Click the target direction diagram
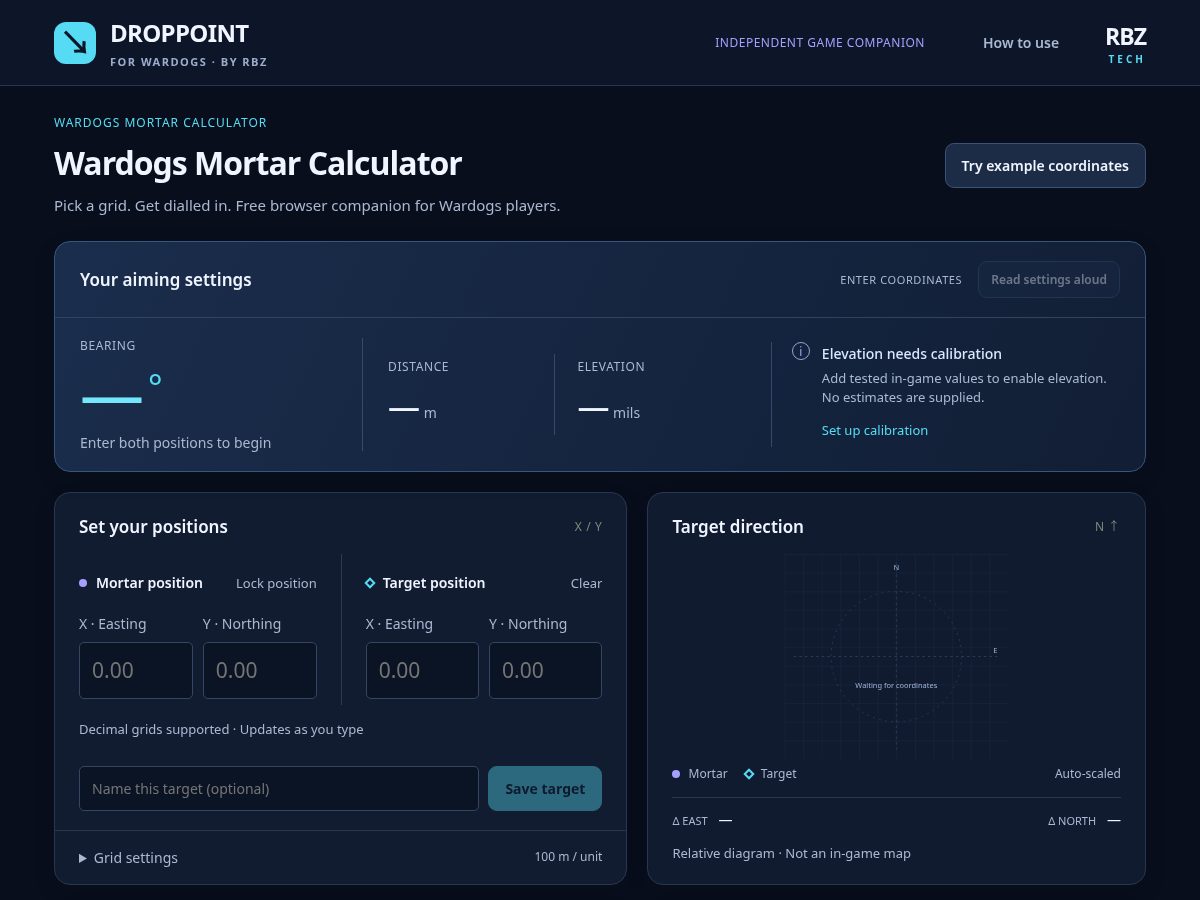The width and height of the screenshot is (1200, 900). tap(896, 656)
